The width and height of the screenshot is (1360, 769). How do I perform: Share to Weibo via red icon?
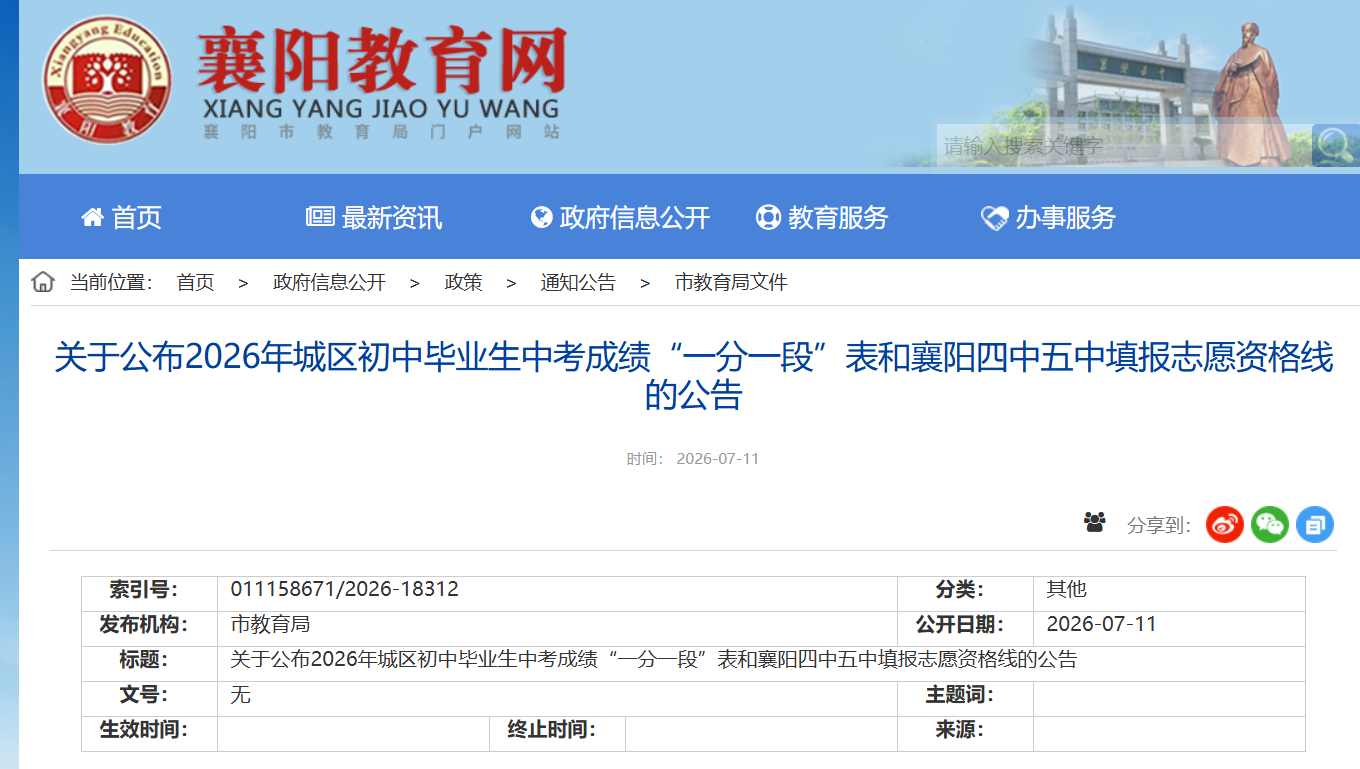tap(1224, 524)
